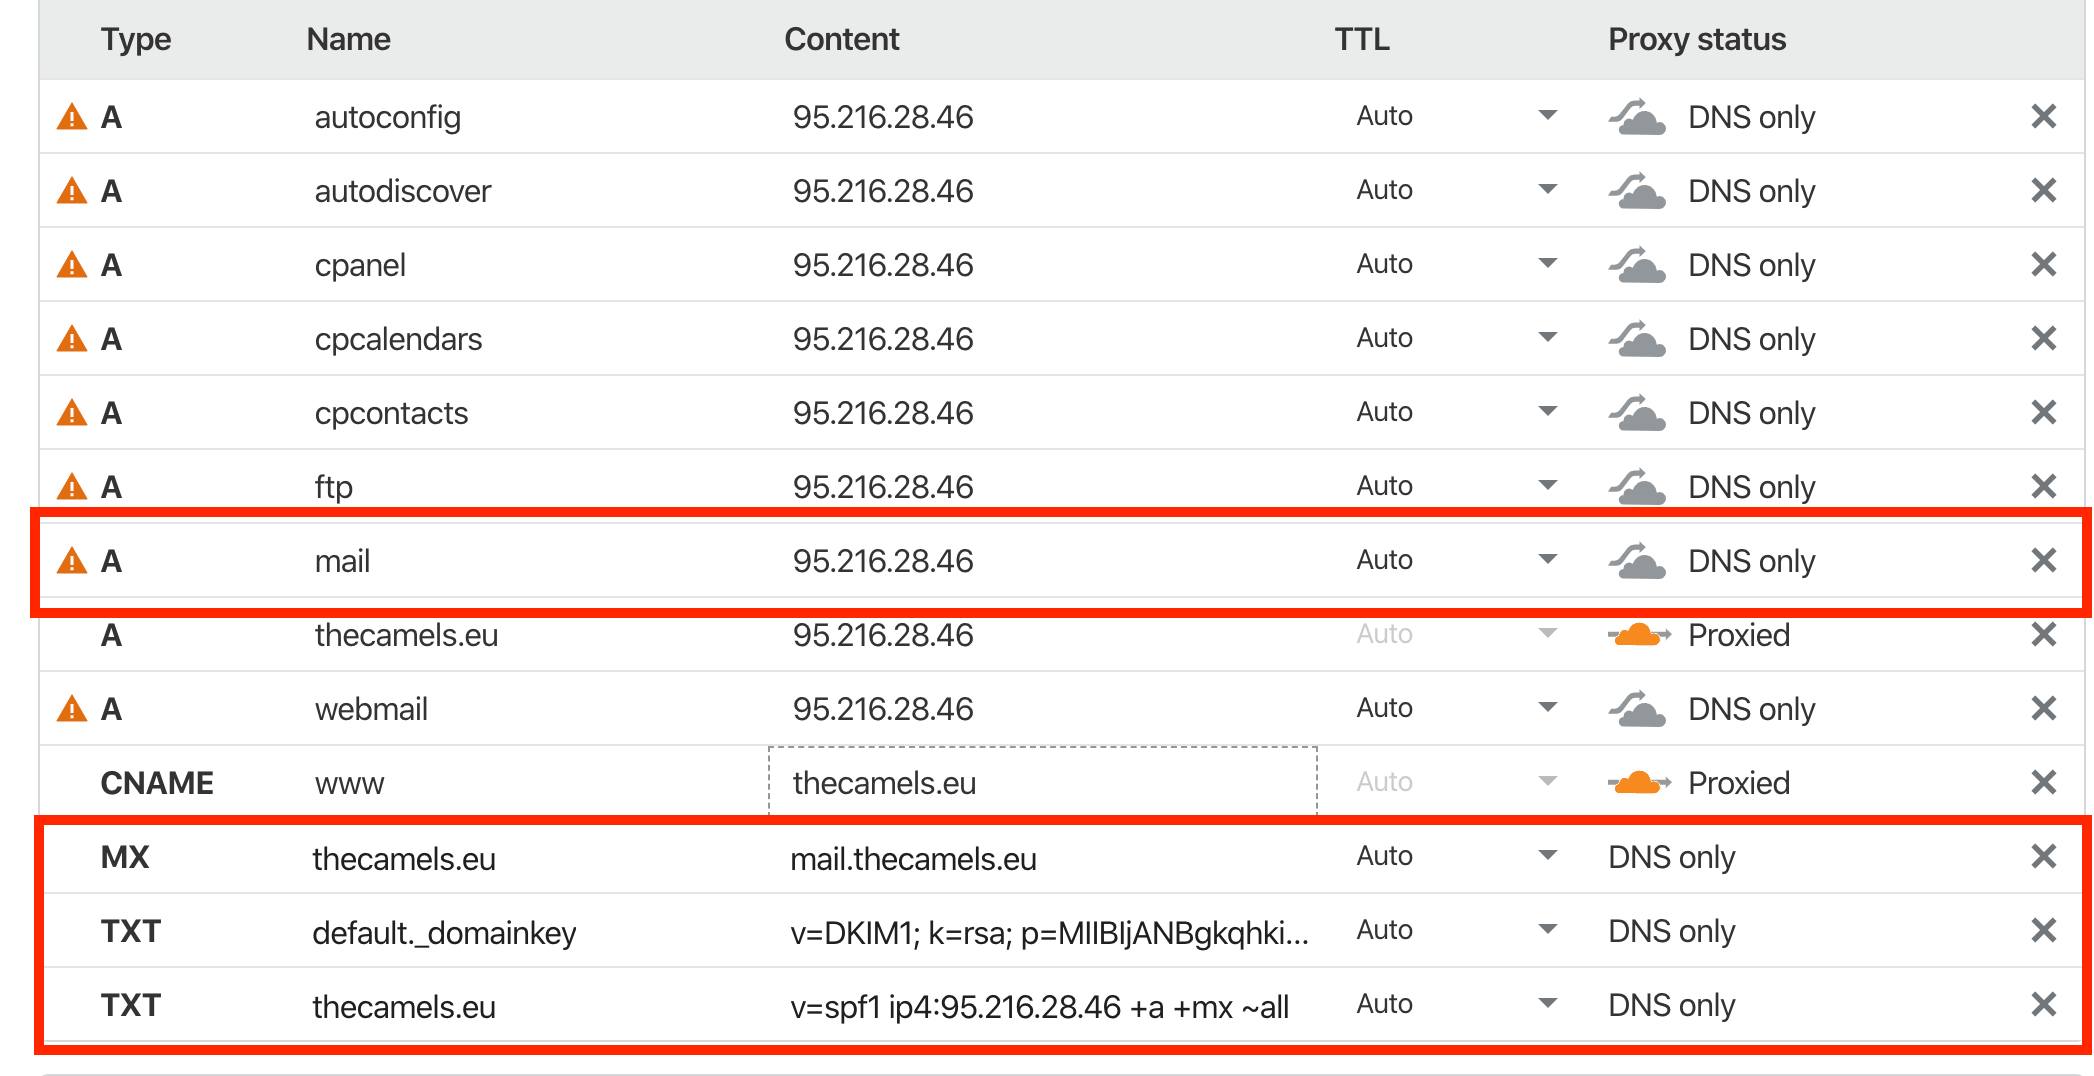Viewport: 2094px width, 1076px height.
Task: Edit MX content mail.thecamels.eu
Action: [x=913, y=859]
